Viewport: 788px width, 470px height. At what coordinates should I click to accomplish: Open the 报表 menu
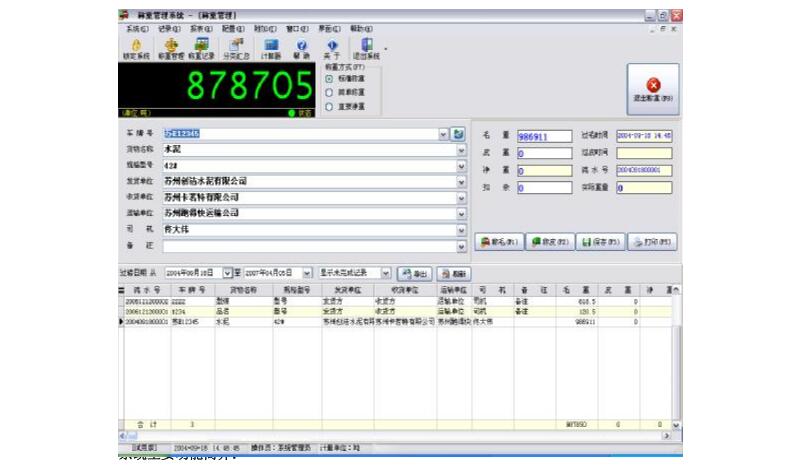(201, 29)
